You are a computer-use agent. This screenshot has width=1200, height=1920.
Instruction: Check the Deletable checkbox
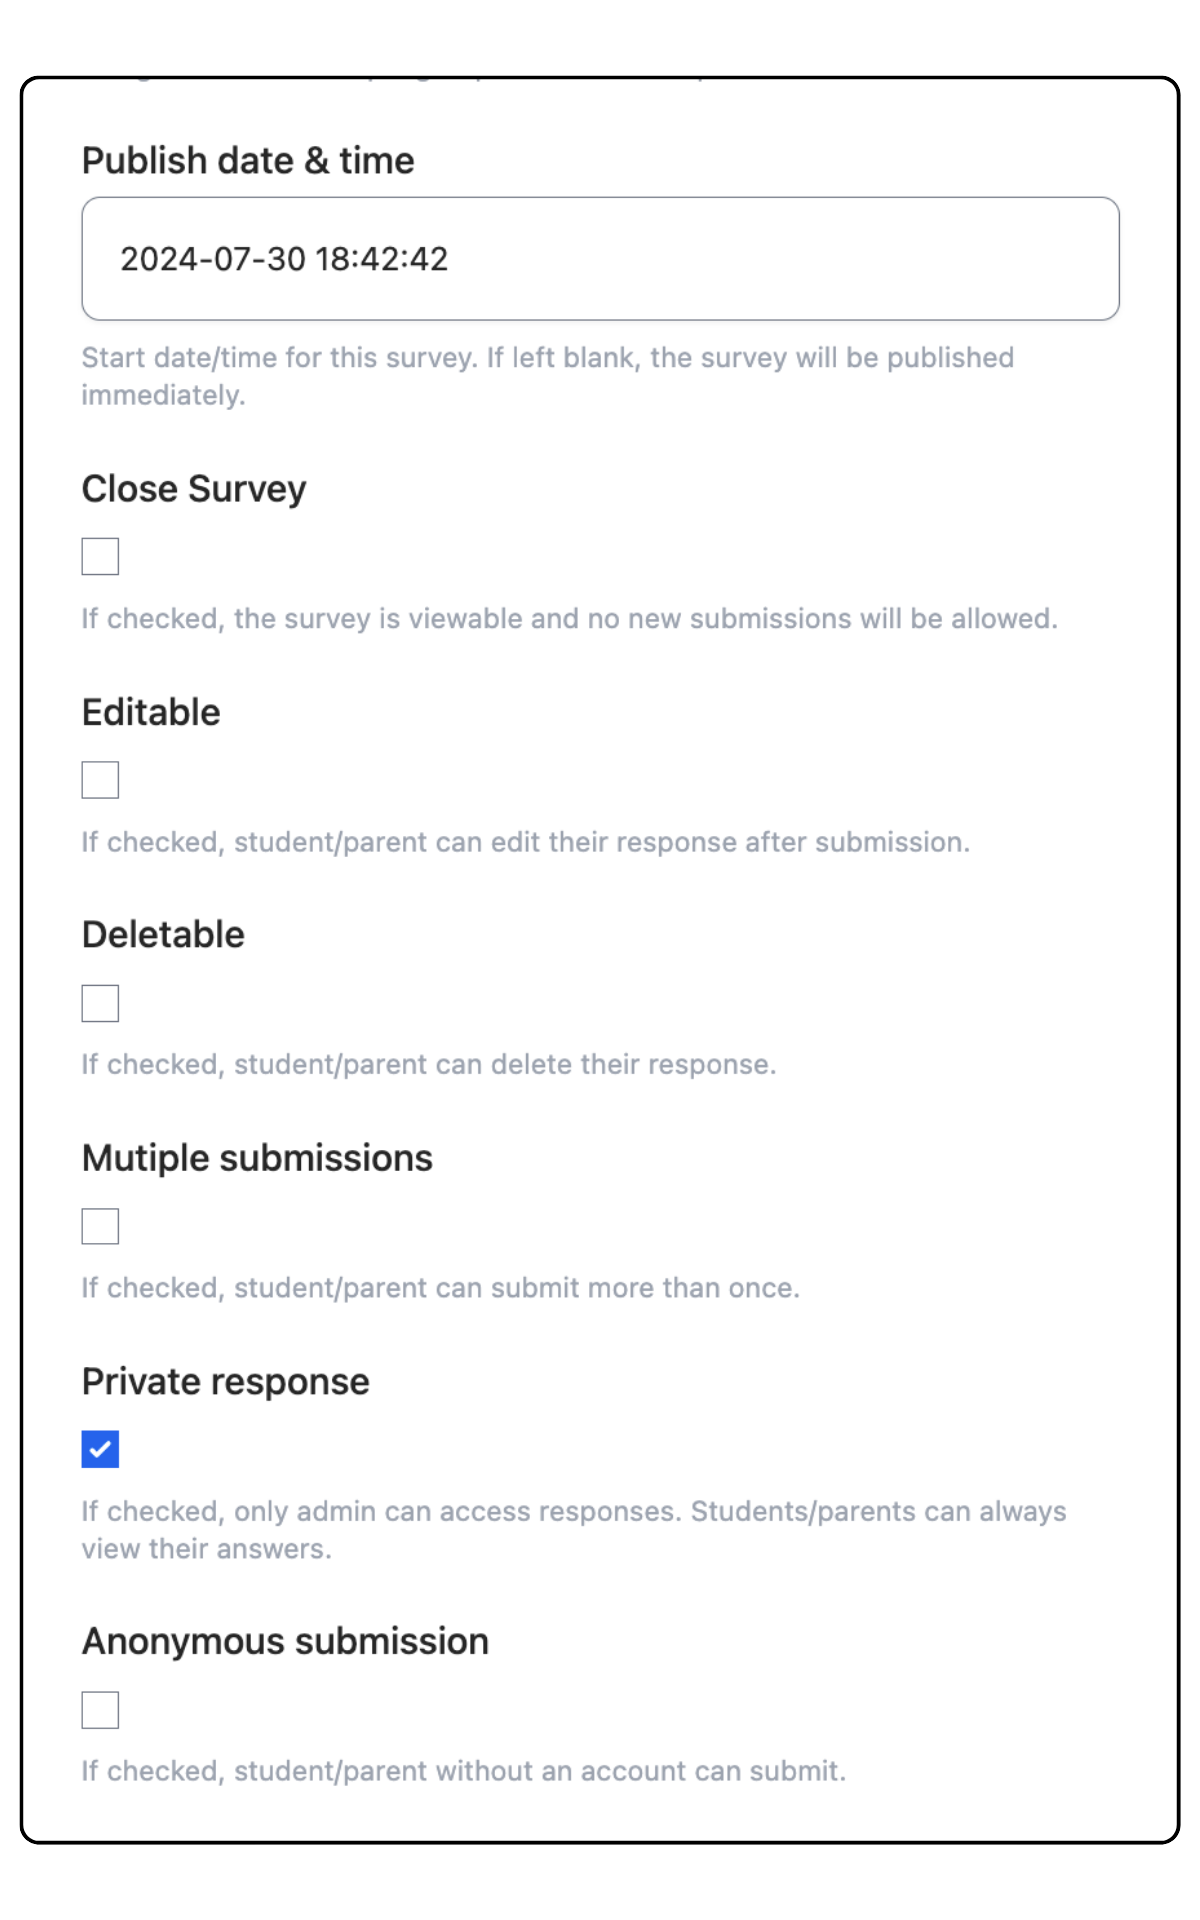point(100,1003)
